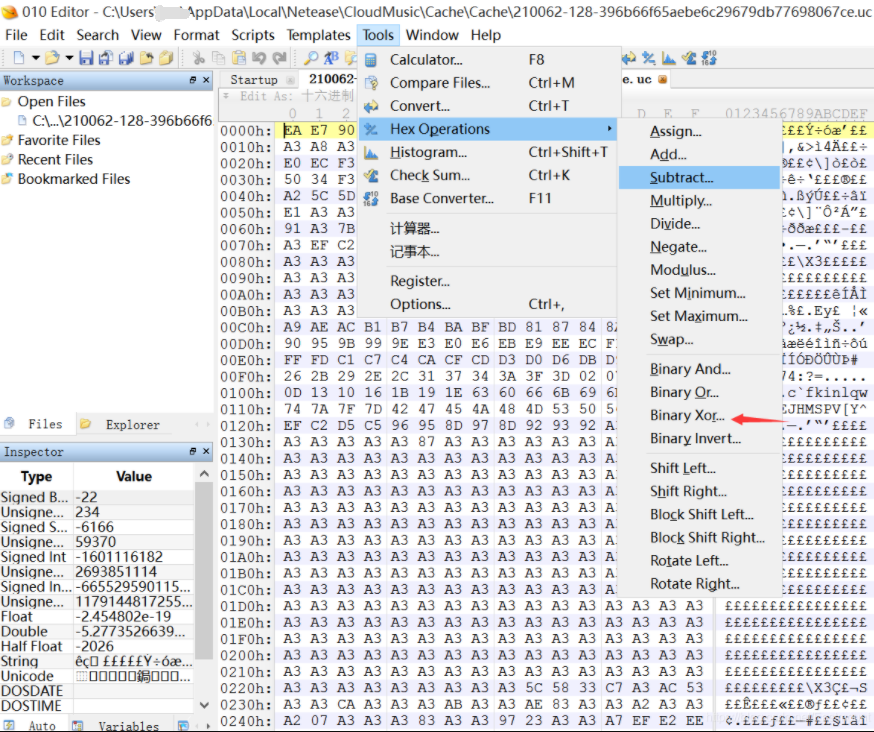
Task: Click the Cut scissors icon
Action: point(198,58)
